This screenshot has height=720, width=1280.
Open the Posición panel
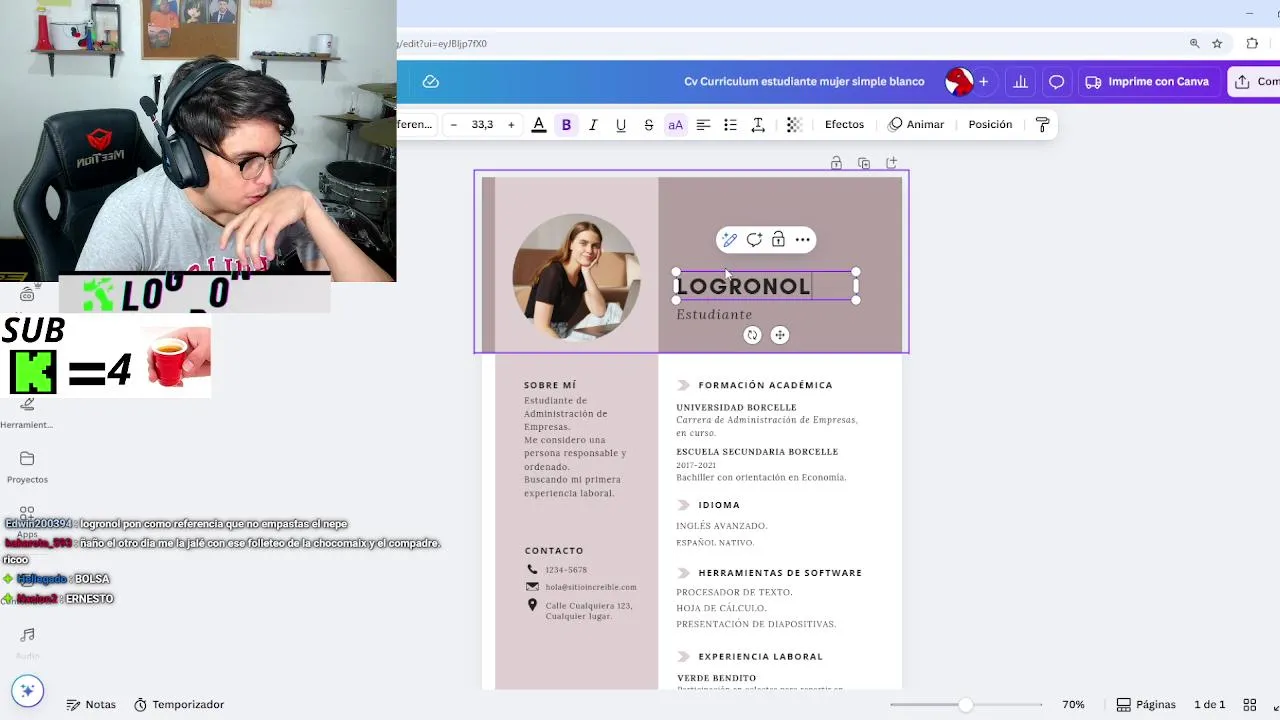click(x=990, y=125)
